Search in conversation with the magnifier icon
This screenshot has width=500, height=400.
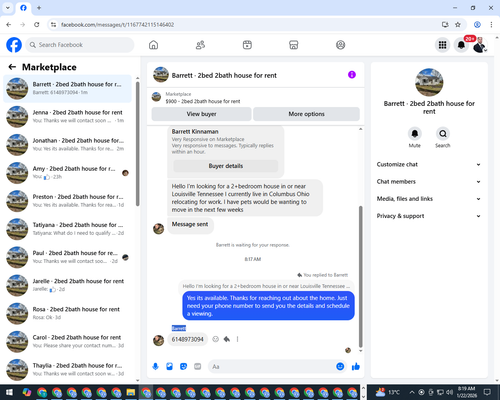coord(443,134)
